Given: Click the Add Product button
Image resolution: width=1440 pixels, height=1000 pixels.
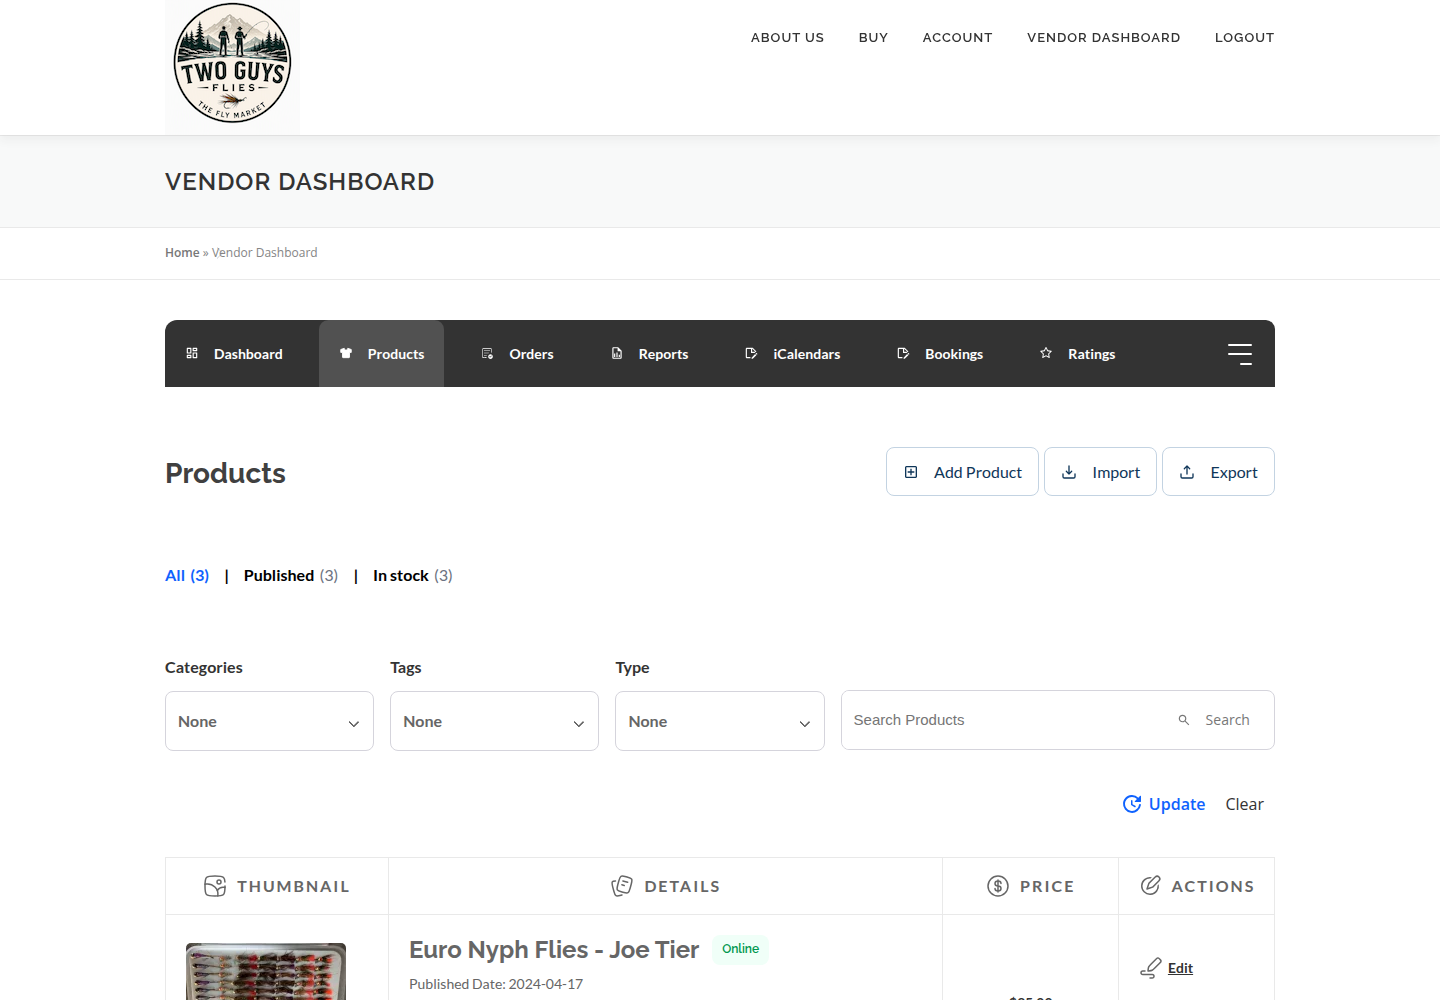Looking at the screenshot, I should coord(962,472).
